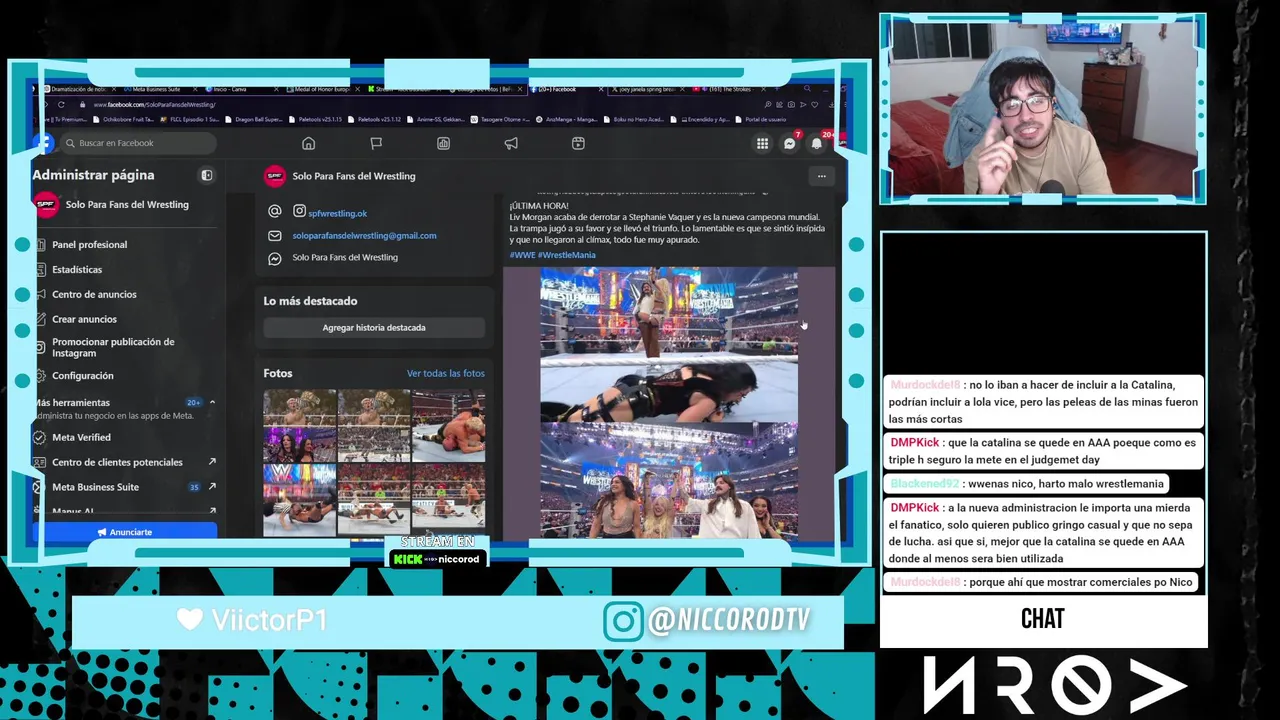Click the @ icon in contact info

pyautogui.click(x=275, y=211)
